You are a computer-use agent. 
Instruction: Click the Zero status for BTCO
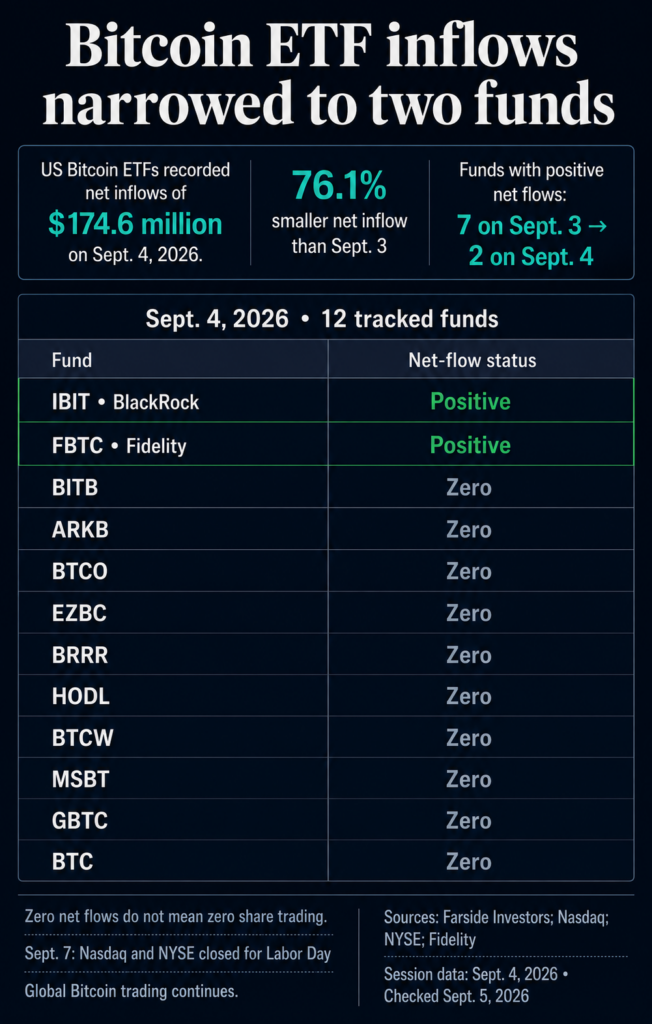click(x=468, y=571)
